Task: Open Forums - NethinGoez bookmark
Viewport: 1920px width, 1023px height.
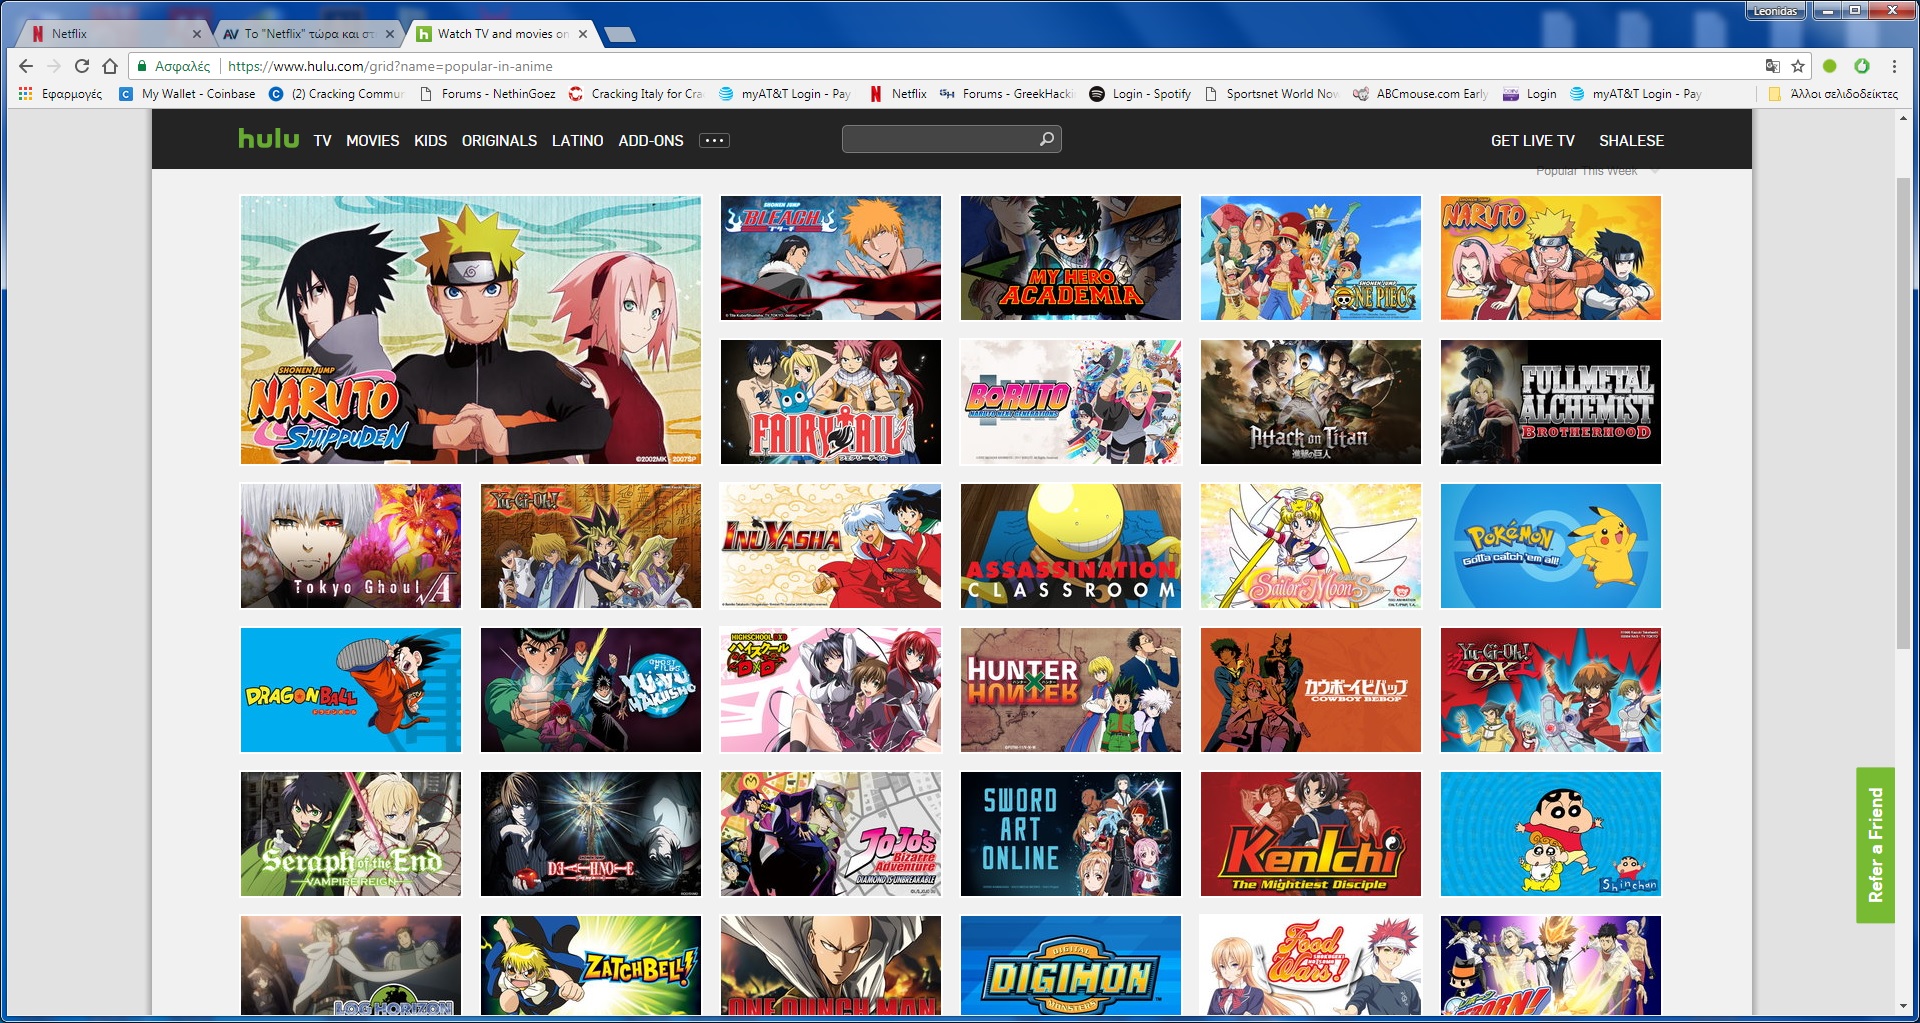Action: click(488, 94)
